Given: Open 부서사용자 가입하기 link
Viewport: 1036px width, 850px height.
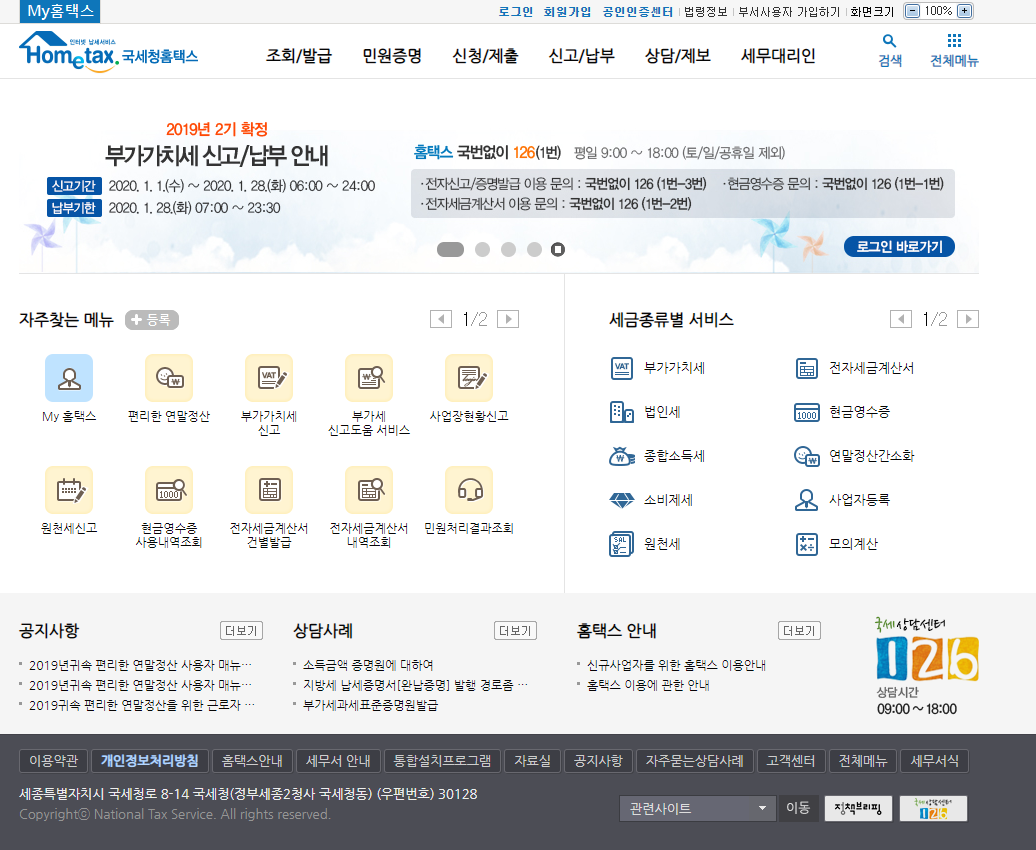Looking at the screenshot, I should coord(789,12).
